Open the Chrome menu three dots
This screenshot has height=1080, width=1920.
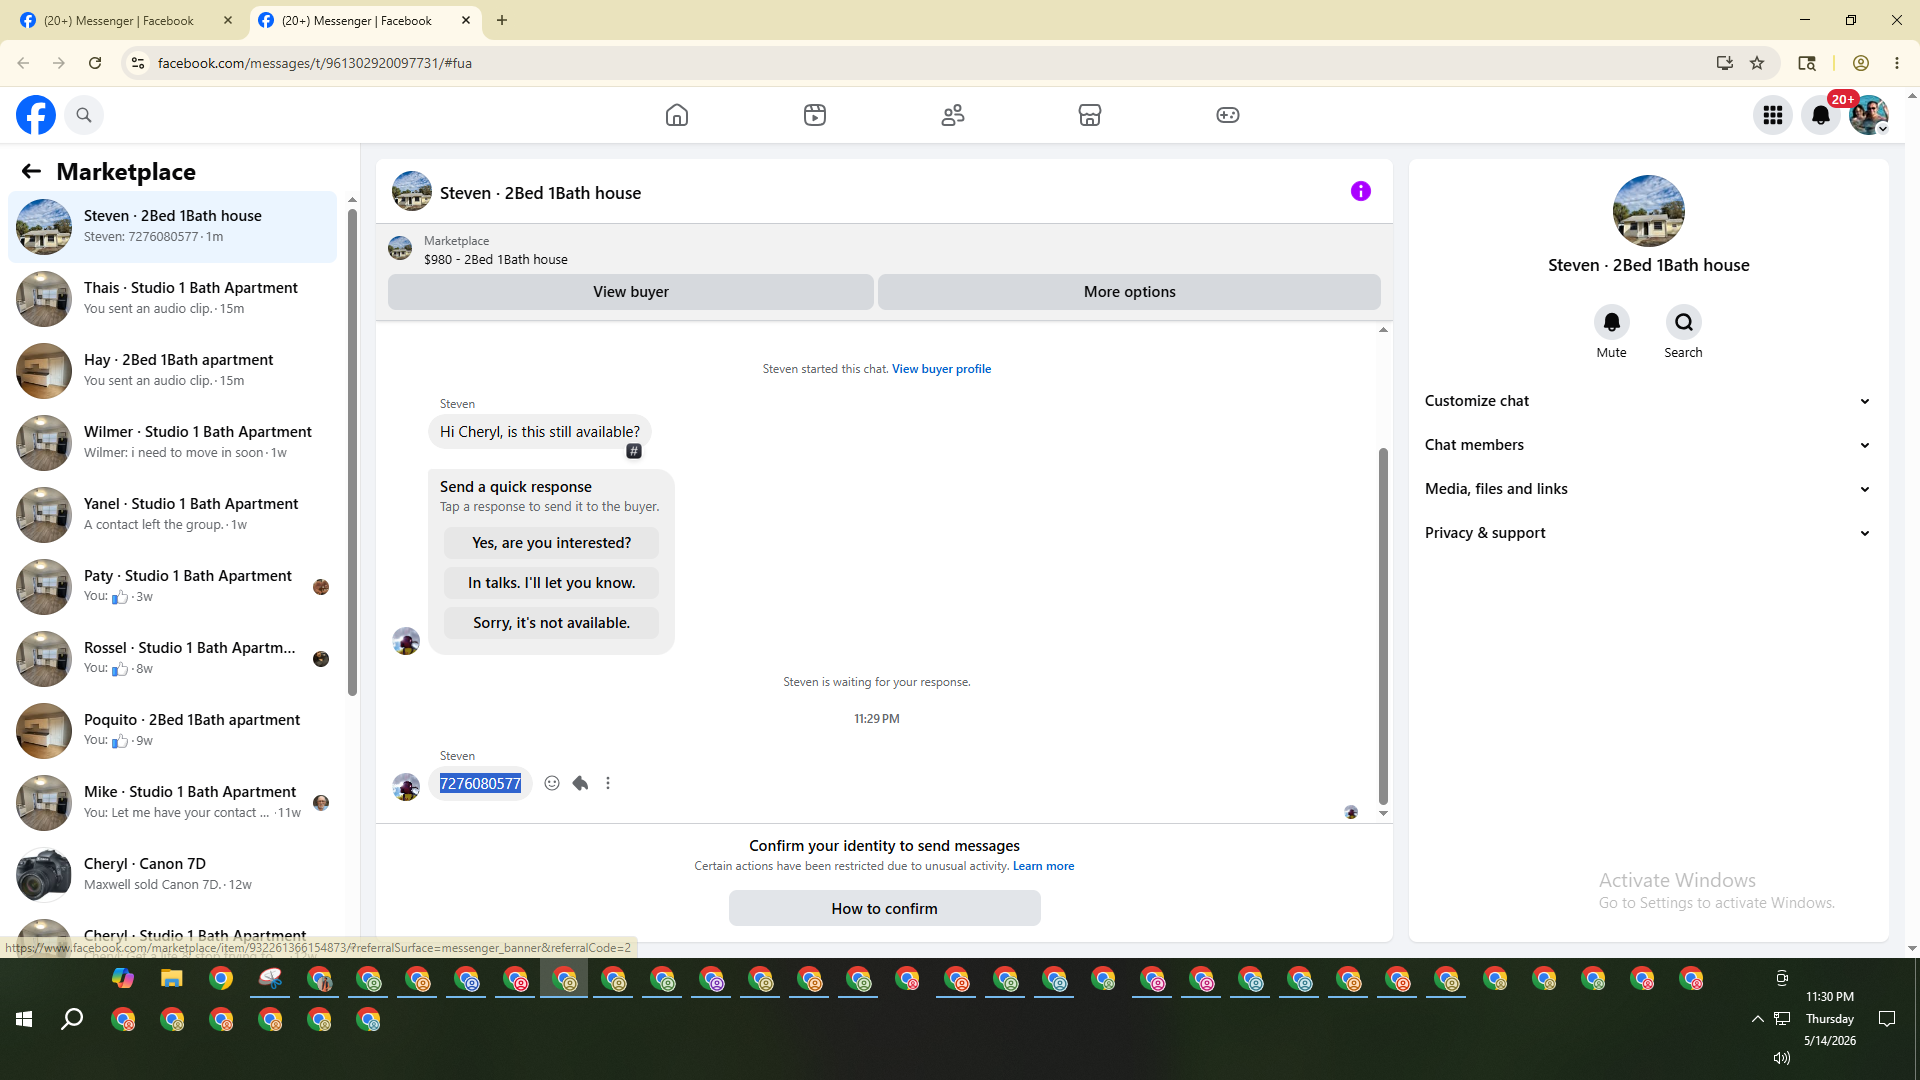(1897, 63)
